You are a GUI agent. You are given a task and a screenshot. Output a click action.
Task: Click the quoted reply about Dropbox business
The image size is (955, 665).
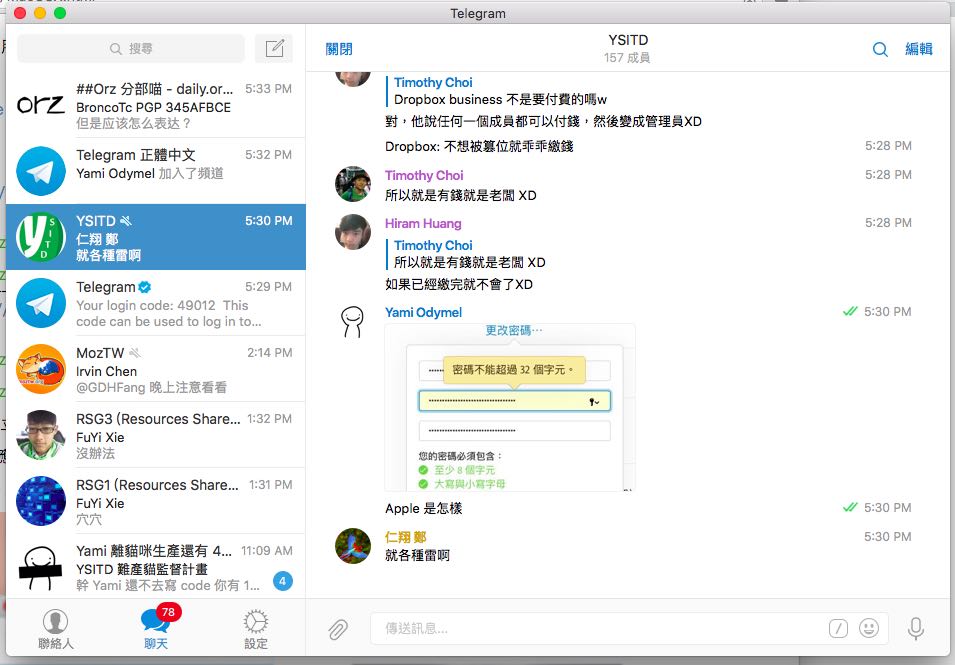[497, 91]
